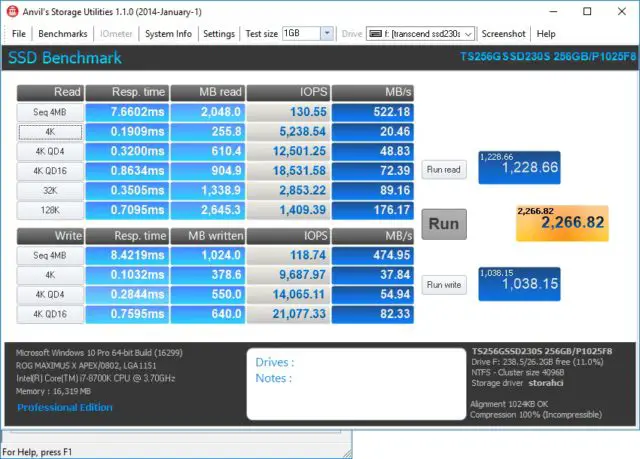This screenshot has width=640, height=459.
Task: Click the 7.6602ms response time
Action: coord(127,112)
